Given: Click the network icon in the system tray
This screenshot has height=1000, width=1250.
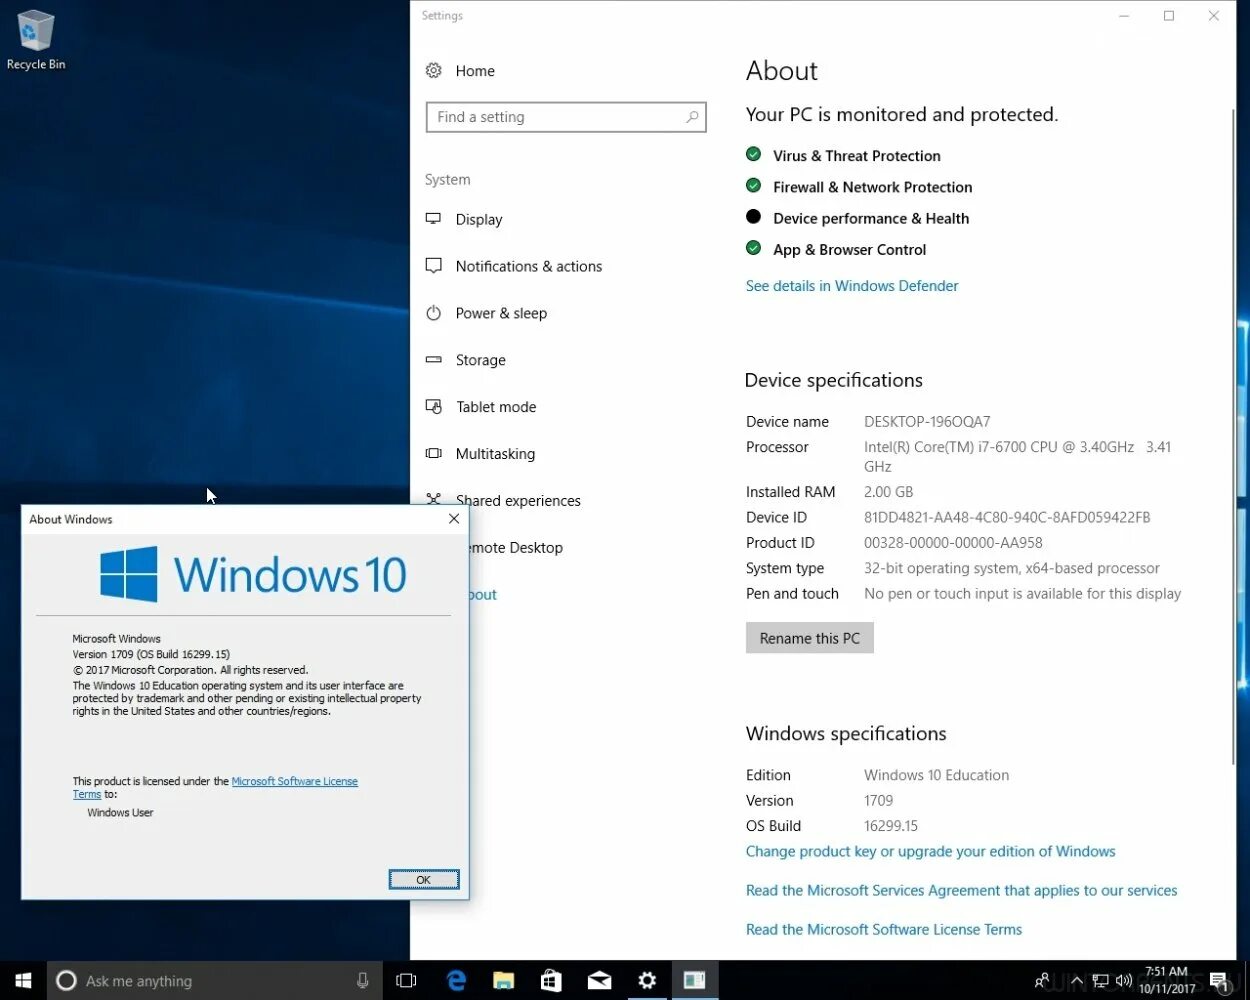Looking at the screenshot, I should (1100, 981).
